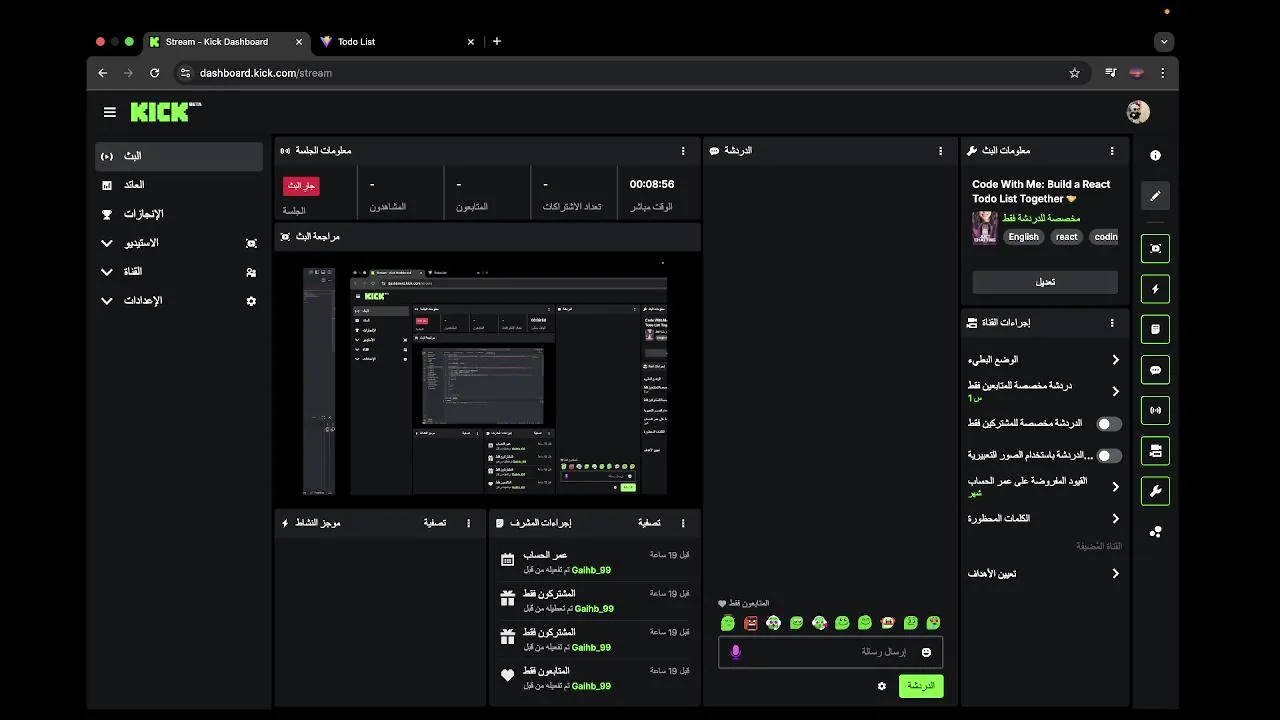Expand 'الإعدادات' settings section in sidebar

coord(179,301)
